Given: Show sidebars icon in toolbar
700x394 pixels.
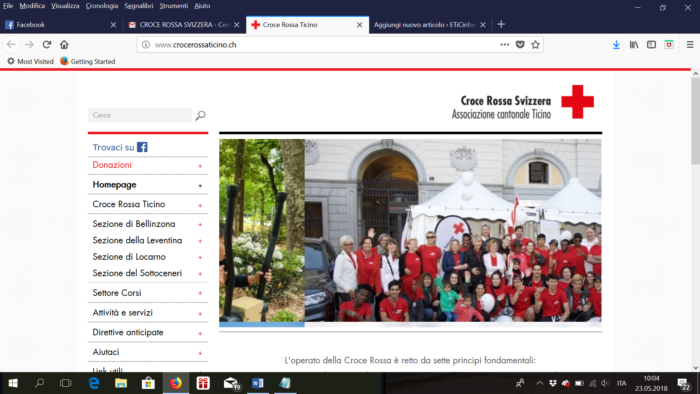Looking at the screenshot, I should pyautogui.click(x=651, y=45).
